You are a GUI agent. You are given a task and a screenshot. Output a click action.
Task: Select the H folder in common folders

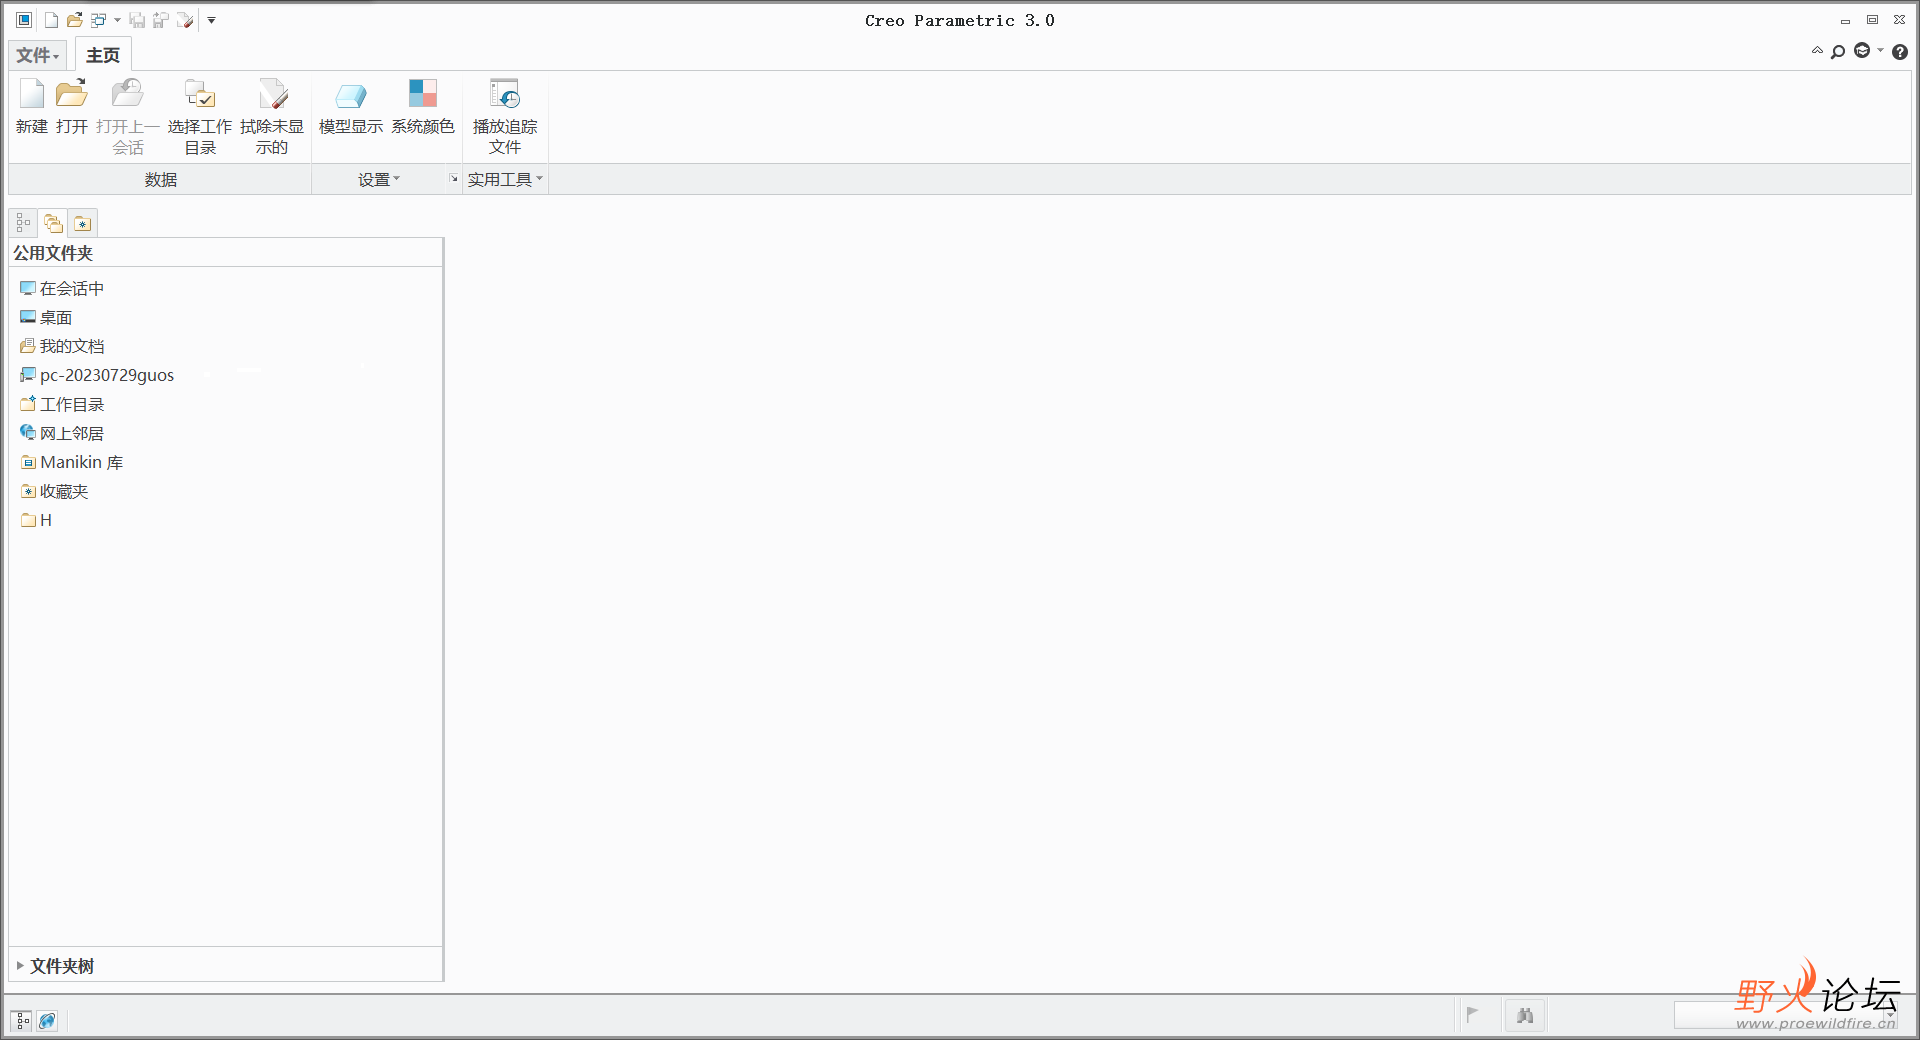point(36,520)
